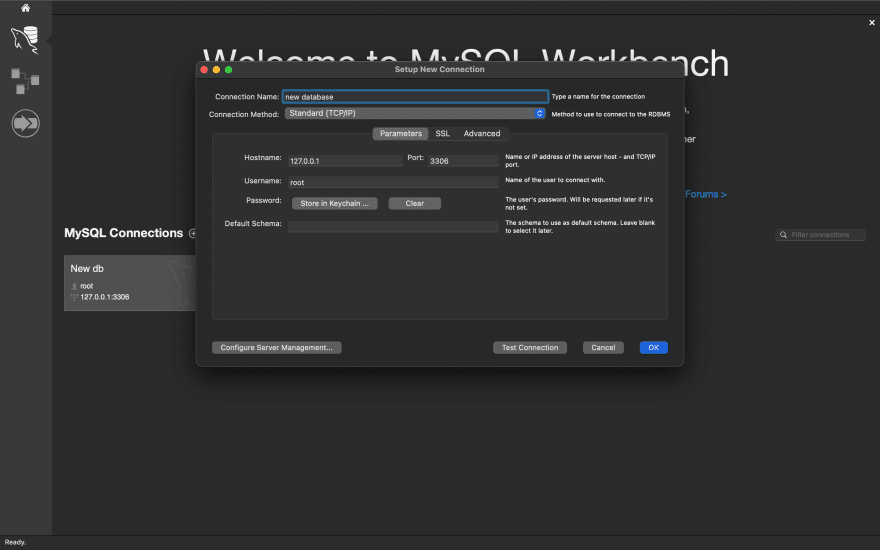Open the New db connection tile
The image size is (880, 550).
click(130, 283)
